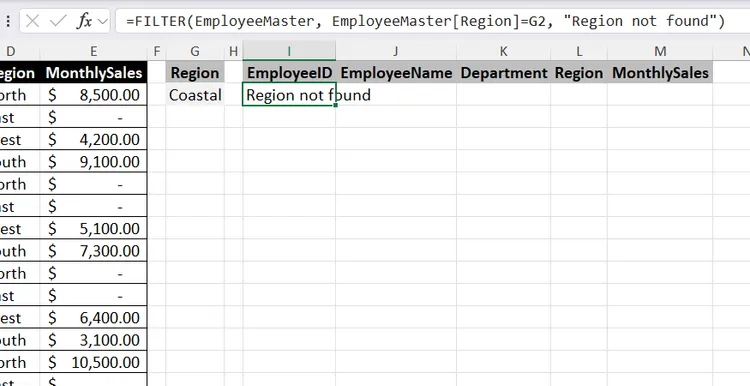Select the gray MonthlySales header in column M
This screenshot has width=750, height=386.
point(660,73)
